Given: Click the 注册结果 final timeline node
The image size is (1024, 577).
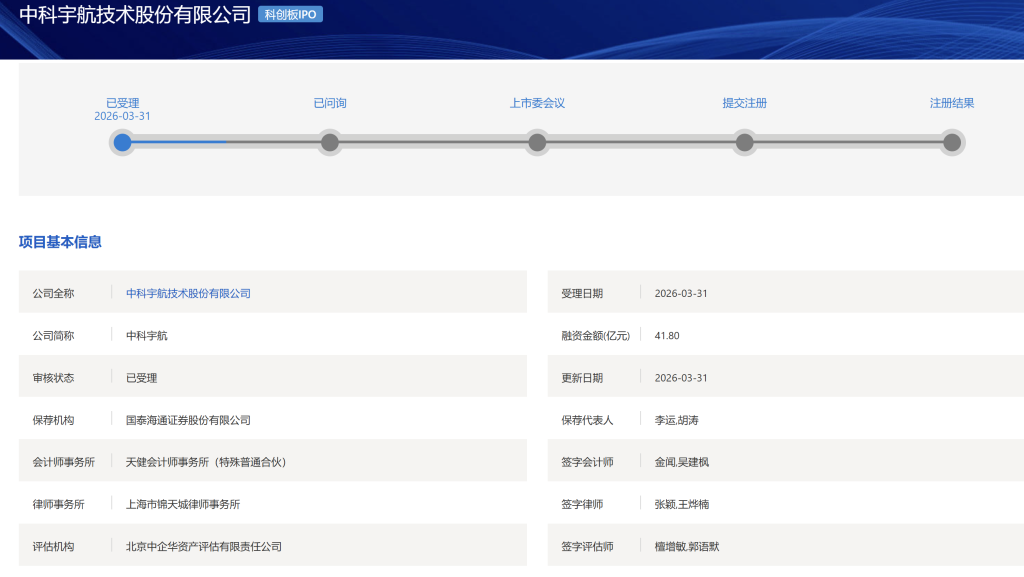Looking at the screenshot, I should click(x=952, y=143).
